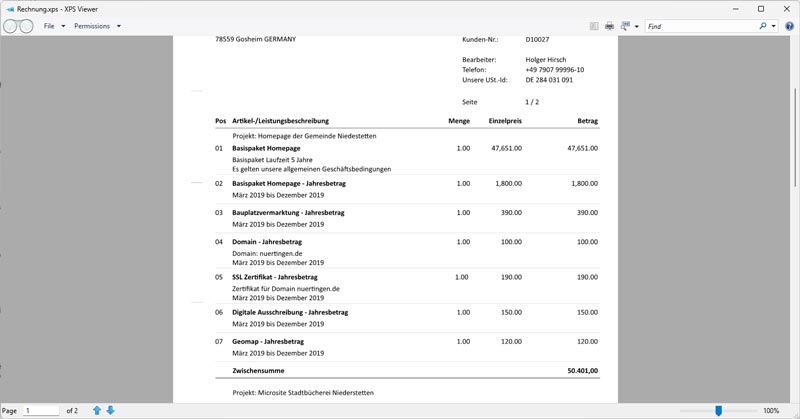800x419 pixels.
Task: Open Help via the question-mark icon
Action: [x=788, y=26]
